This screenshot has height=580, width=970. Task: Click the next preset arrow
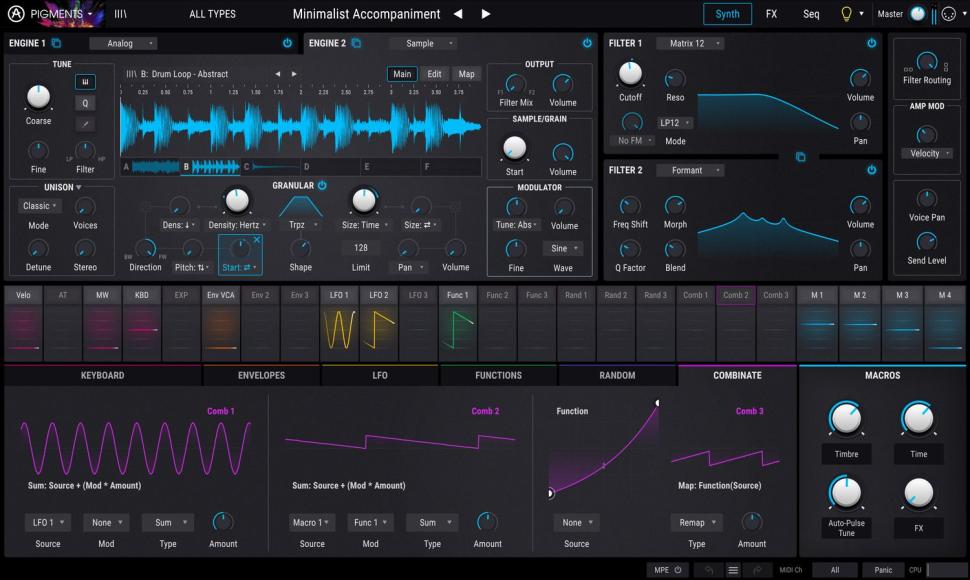pos(486,14)
